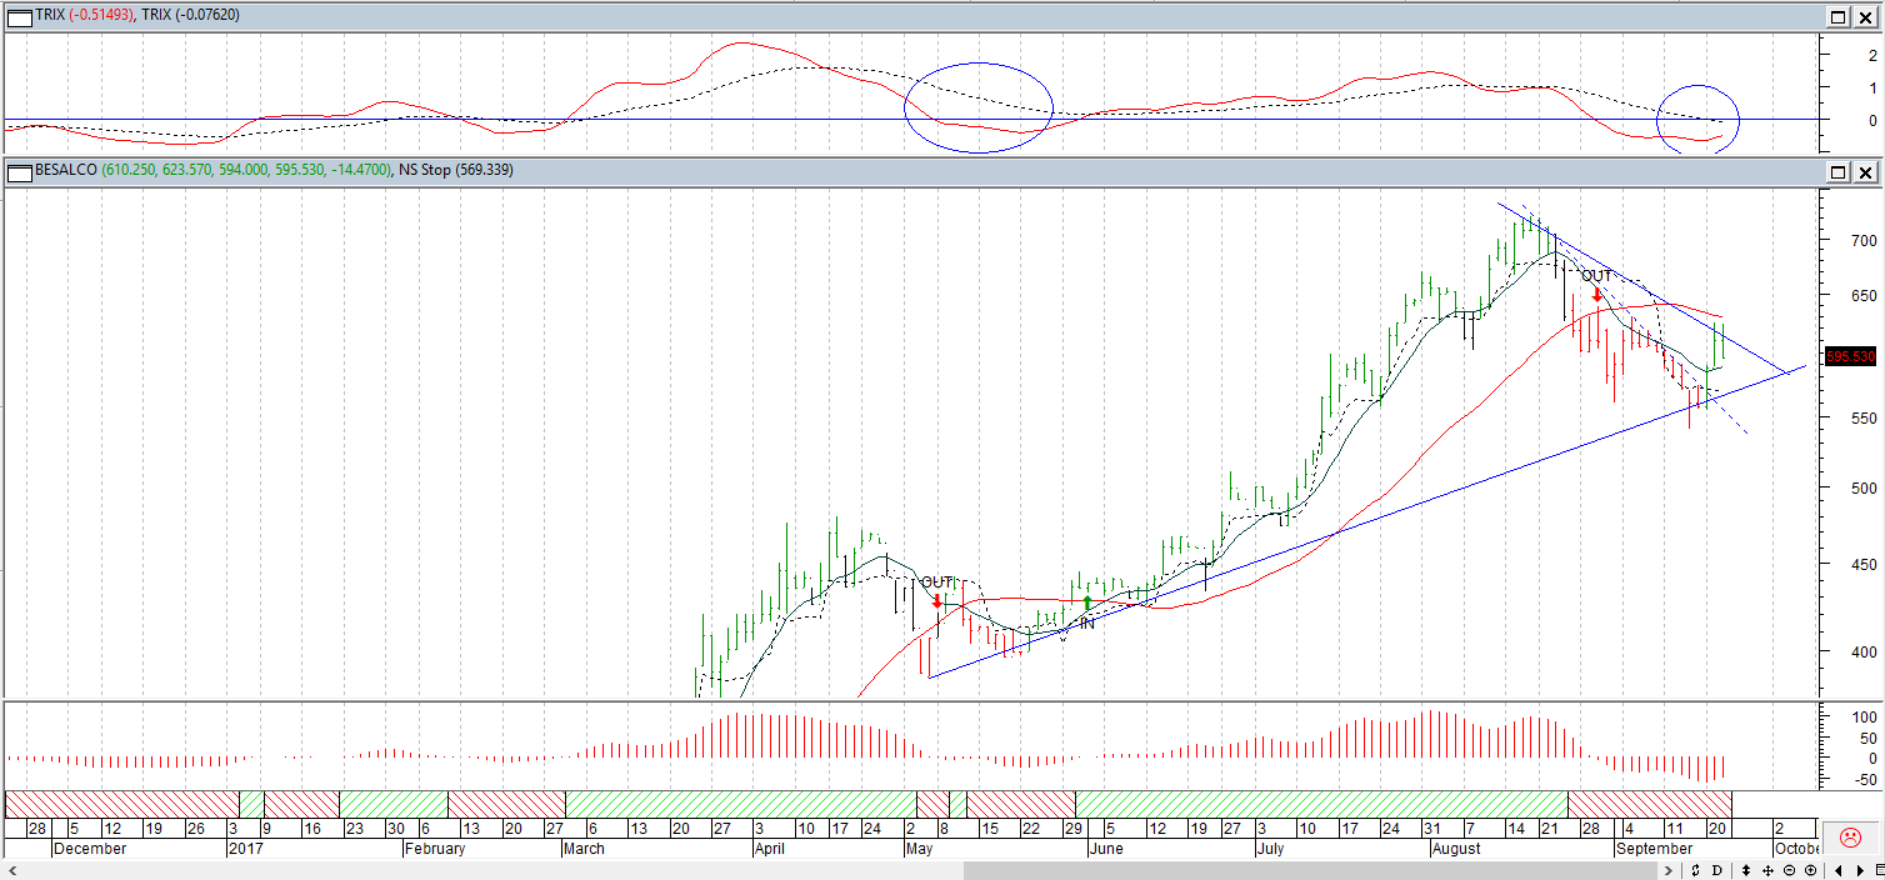This screenshot has width=1885, height=880.
Task: Click the four-way pan arrows icon
Action: pos(1768,871)
